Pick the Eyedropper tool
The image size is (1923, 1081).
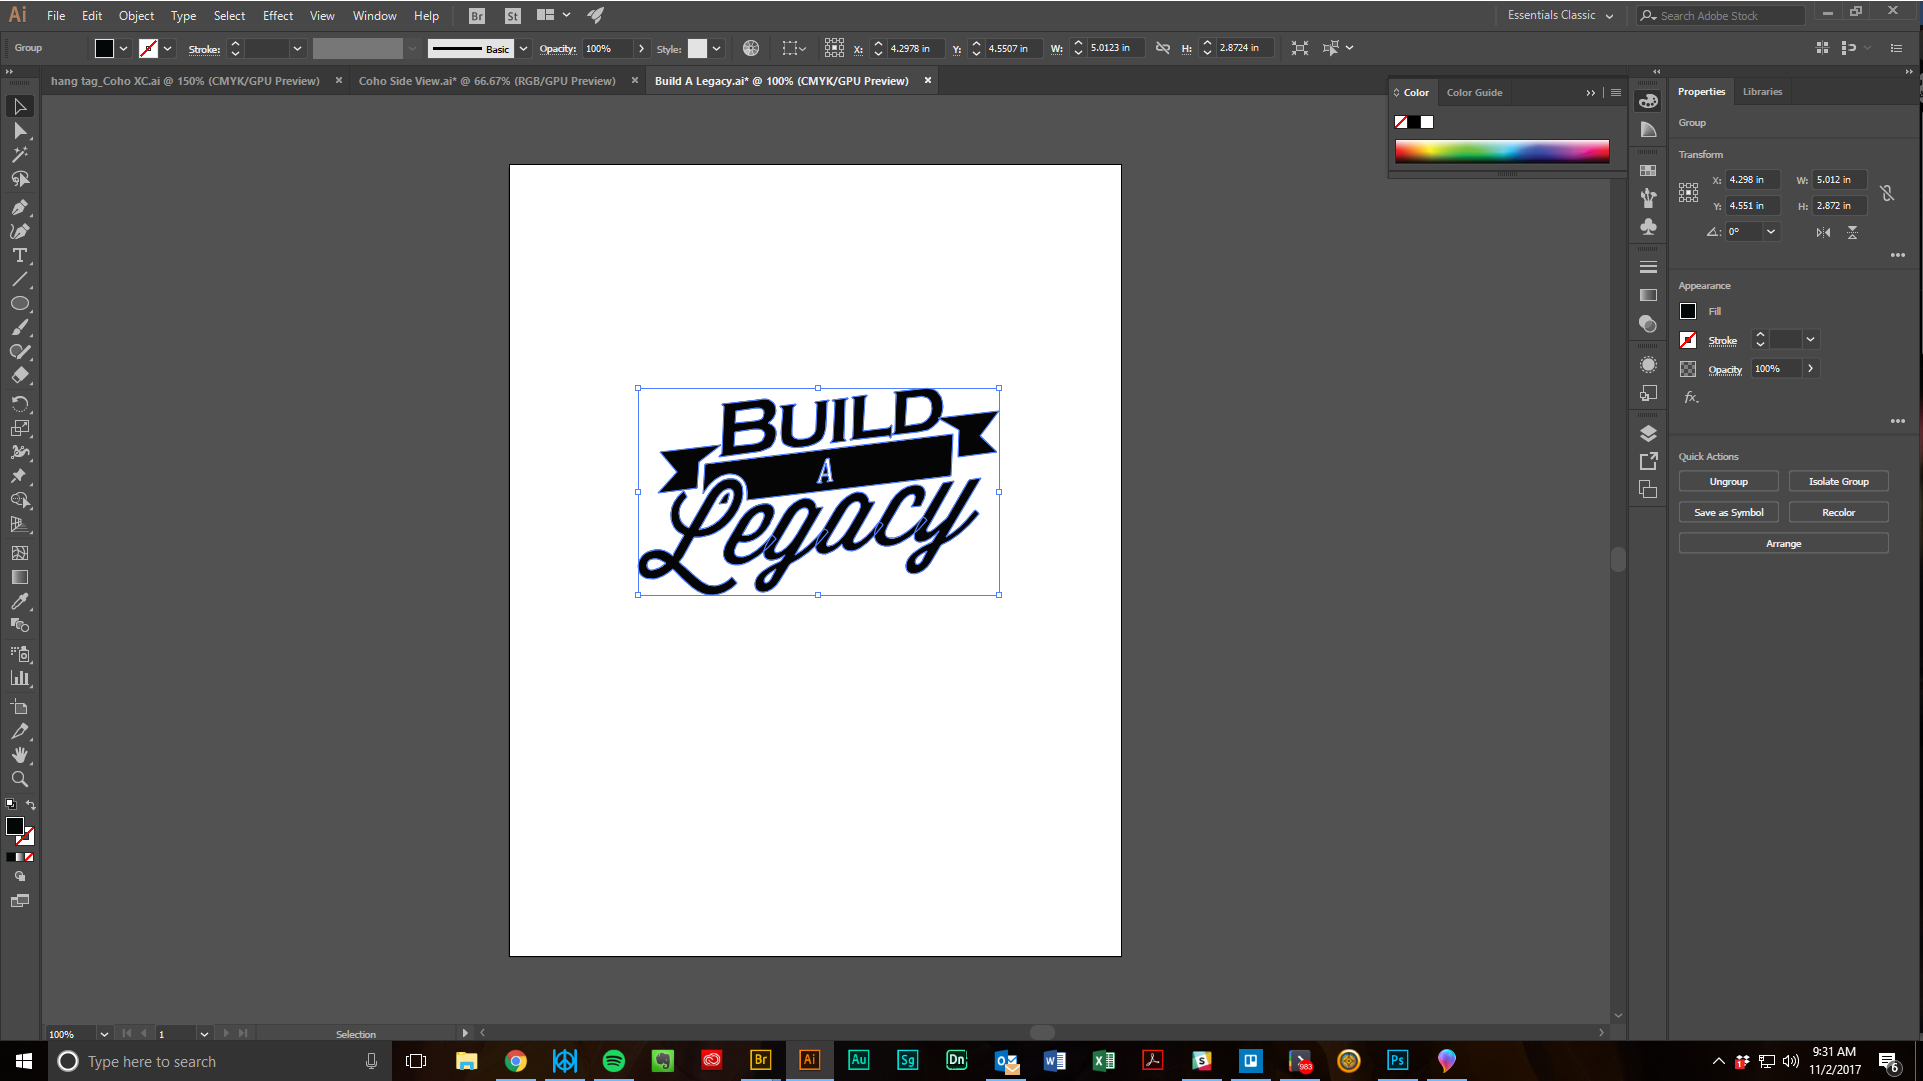tap(19, 601)
